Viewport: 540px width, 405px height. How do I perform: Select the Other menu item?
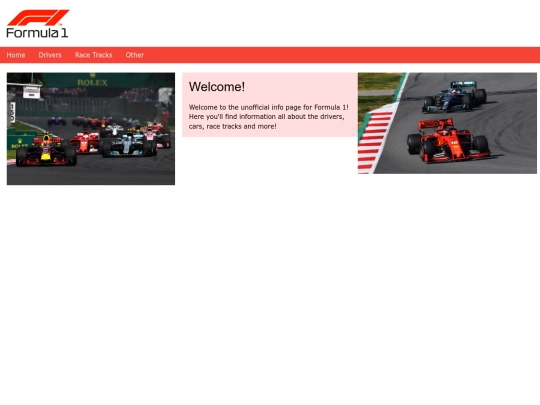[x=135, y=55]
